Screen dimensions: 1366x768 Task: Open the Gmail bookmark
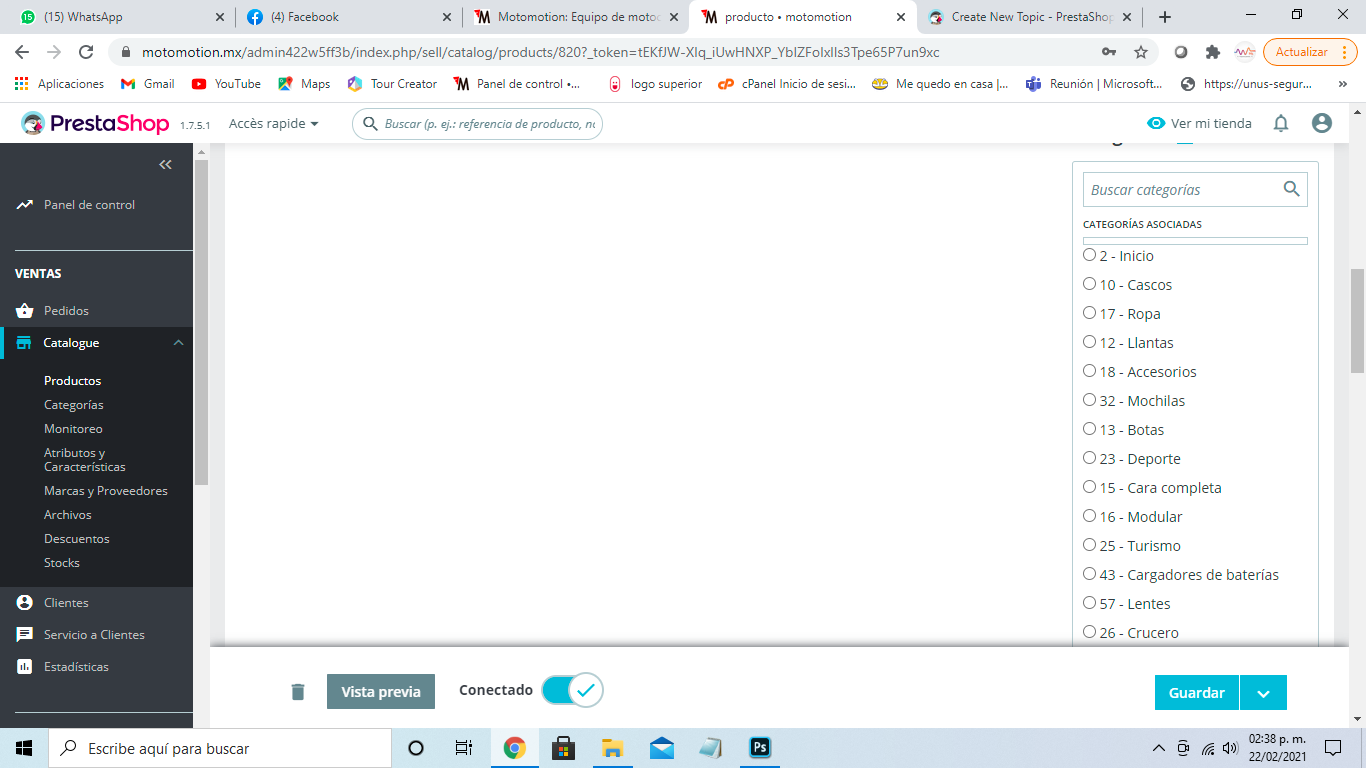[x=147, y=84]
